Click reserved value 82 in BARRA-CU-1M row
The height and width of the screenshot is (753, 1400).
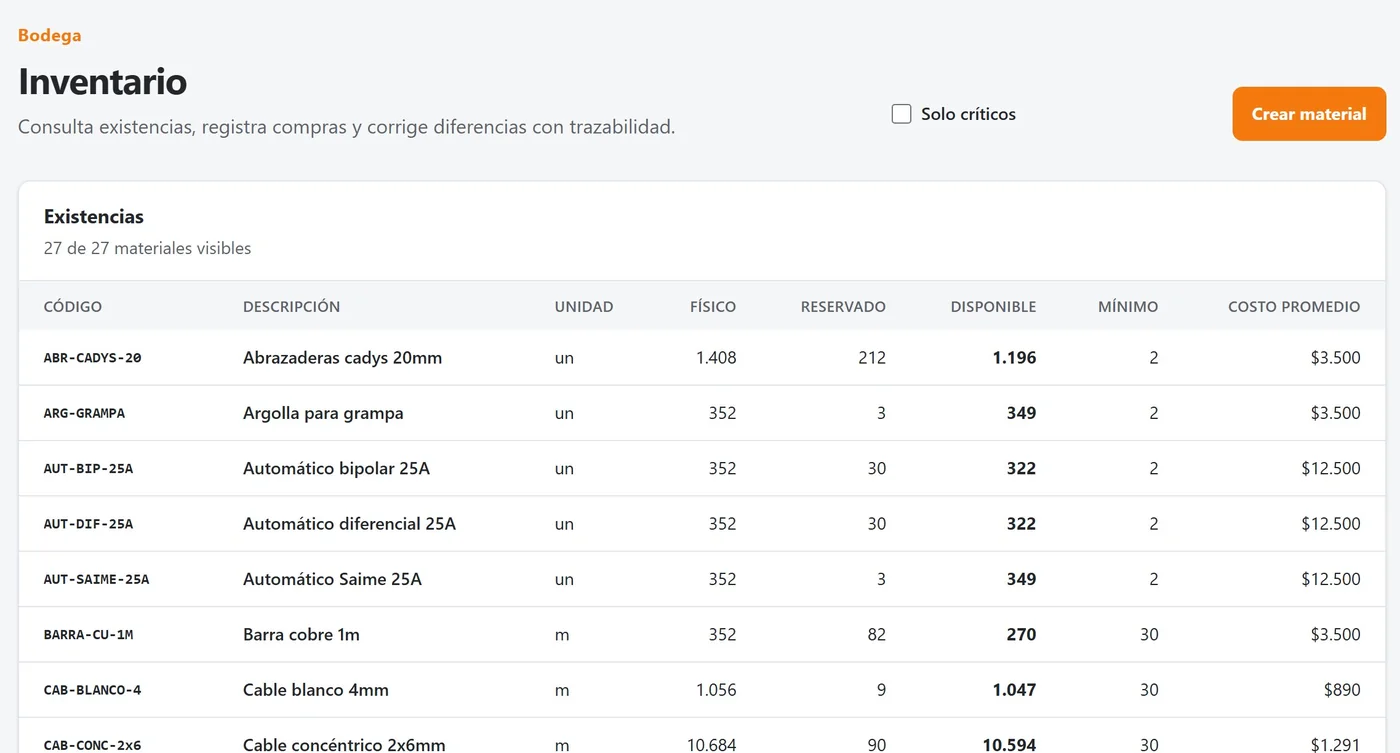click(x=876, y=635)
